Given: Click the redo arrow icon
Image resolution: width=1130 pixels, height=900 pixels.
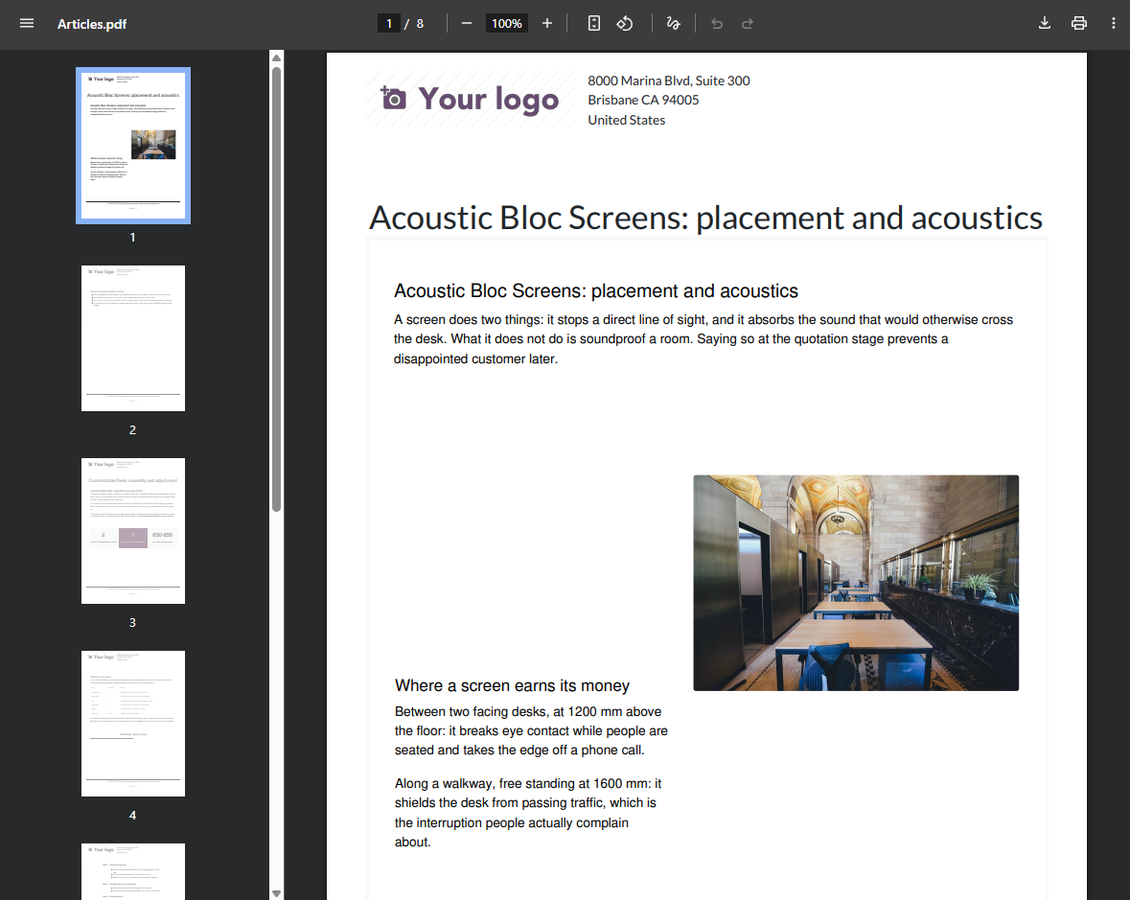Looking at the screenshot, I should [x=747, y=24].
